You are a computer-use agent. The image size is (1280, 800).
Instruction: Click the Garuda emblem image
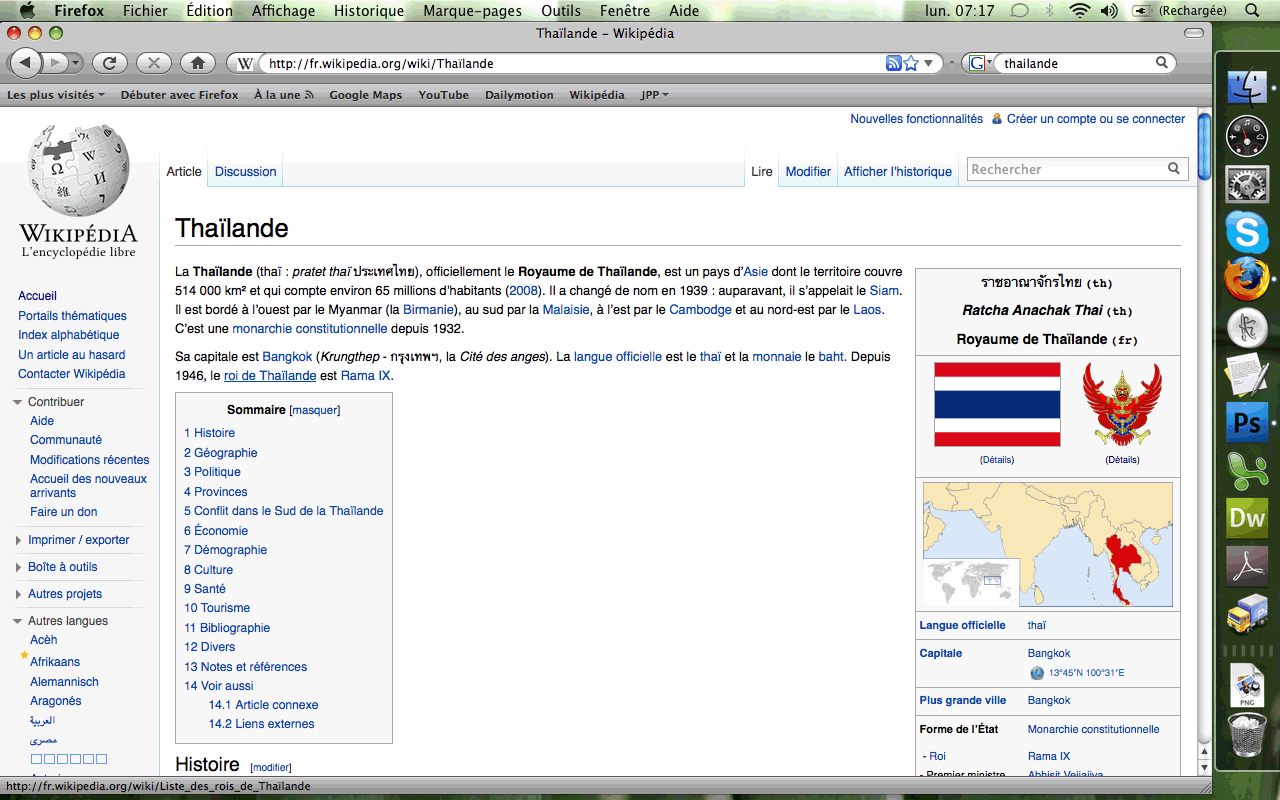1122,404
